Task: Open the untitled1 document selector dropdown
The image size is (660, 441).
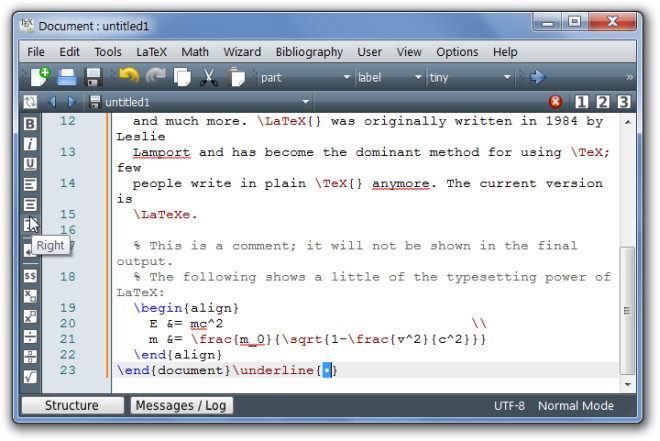Action: point(200,102)
